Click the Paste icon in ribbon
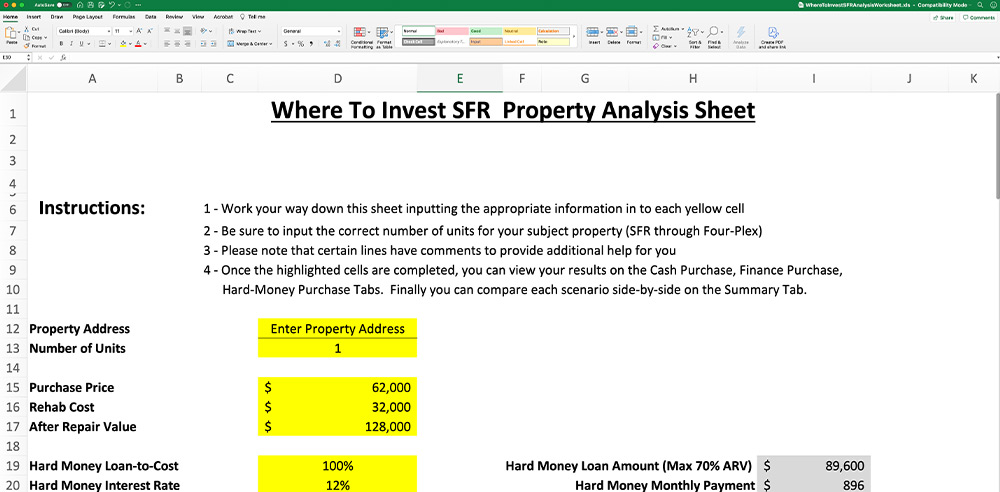The width and height of the screenshot is (1000, 492). pos(11,34)
